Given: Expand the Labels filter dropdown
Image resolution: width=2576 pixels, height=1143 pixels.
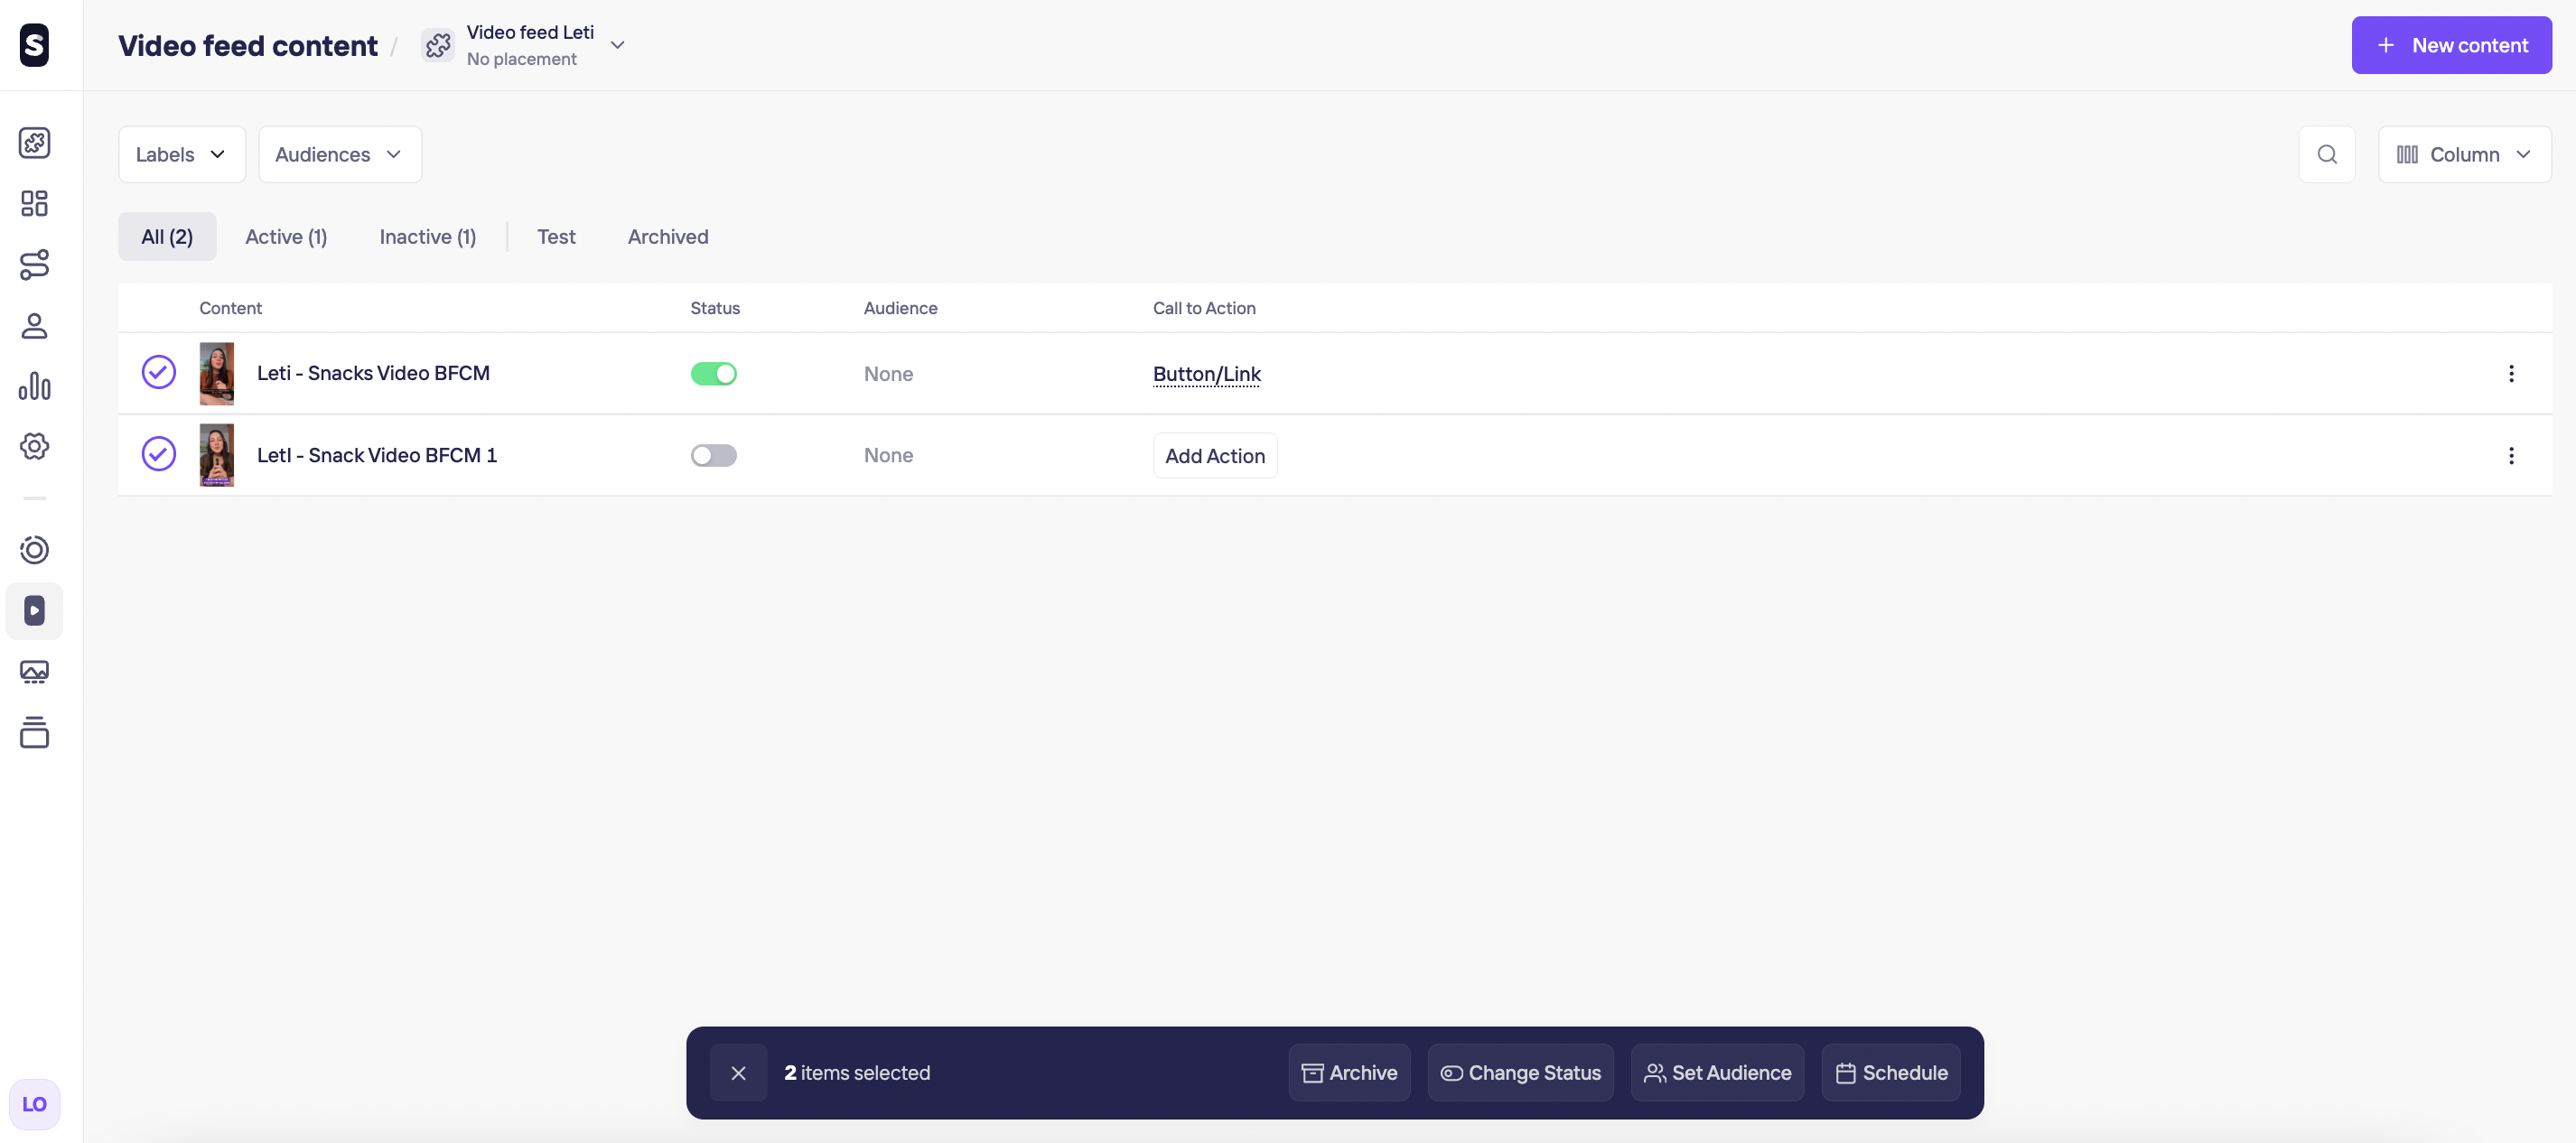Looking at the screenshot, I should tap(181, 154).
